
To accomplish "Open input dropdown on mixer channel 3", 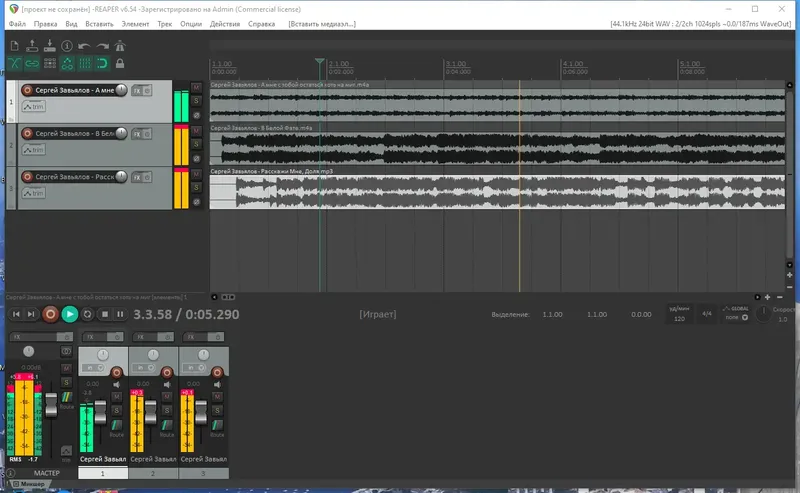I will coord(195,367).
